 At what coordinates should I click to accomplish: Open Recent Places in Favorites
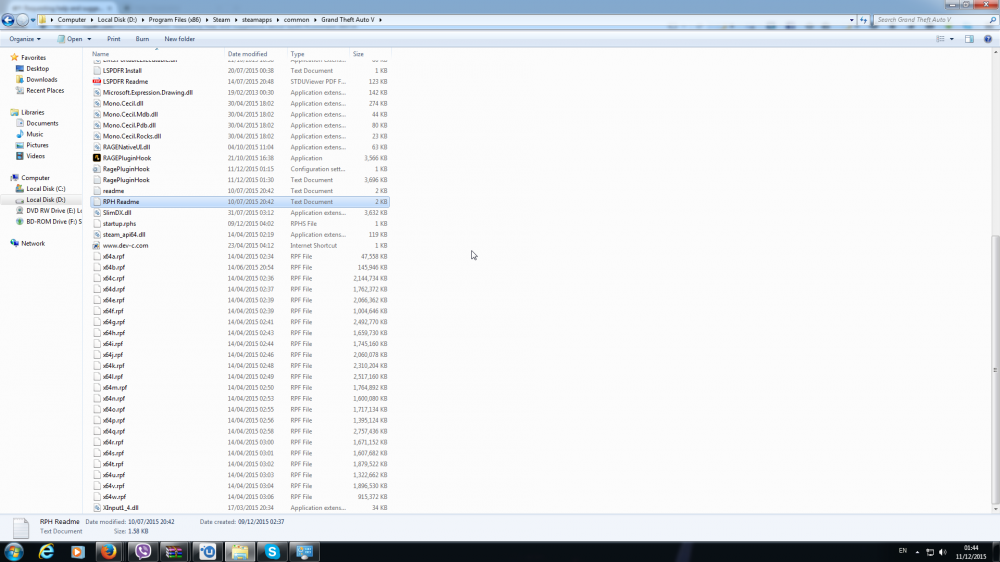point(45,91)
